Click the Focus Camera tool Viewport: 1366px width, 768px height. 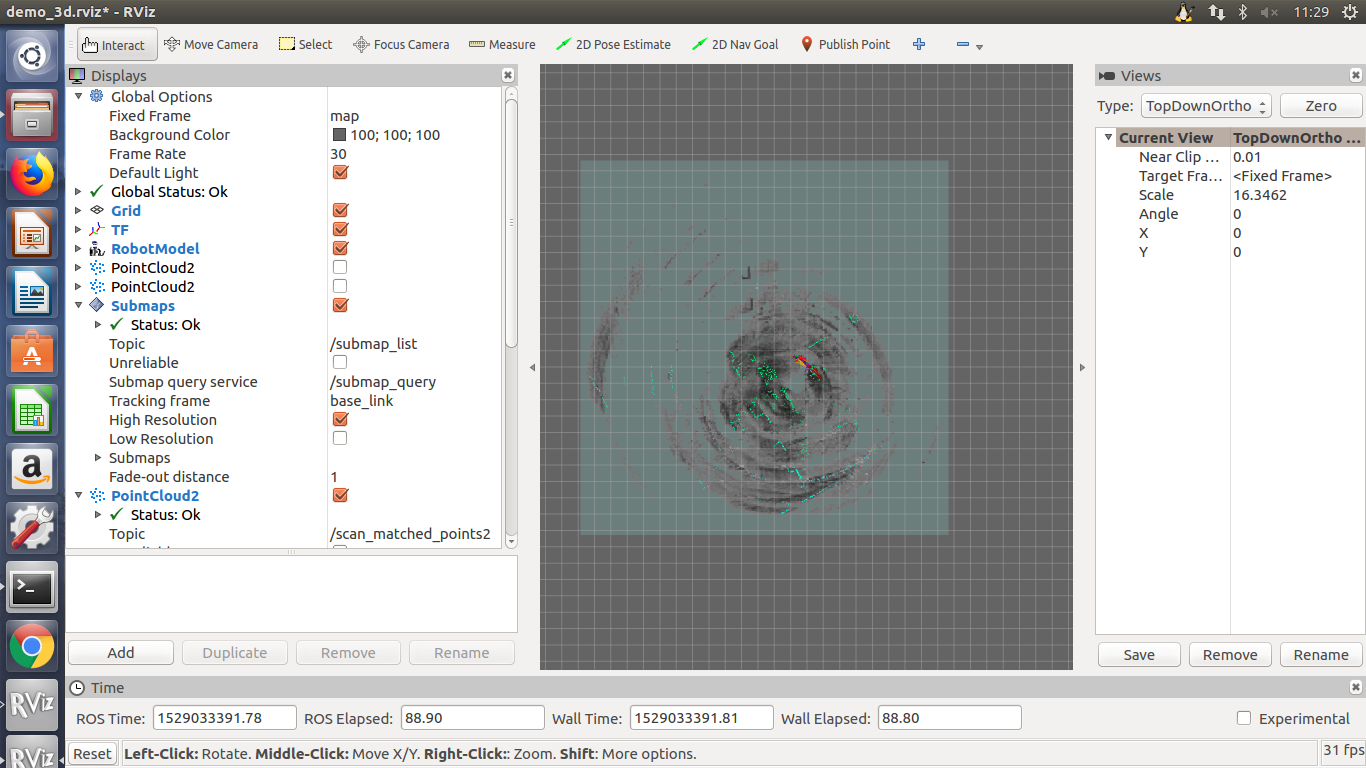click(401, 44)
